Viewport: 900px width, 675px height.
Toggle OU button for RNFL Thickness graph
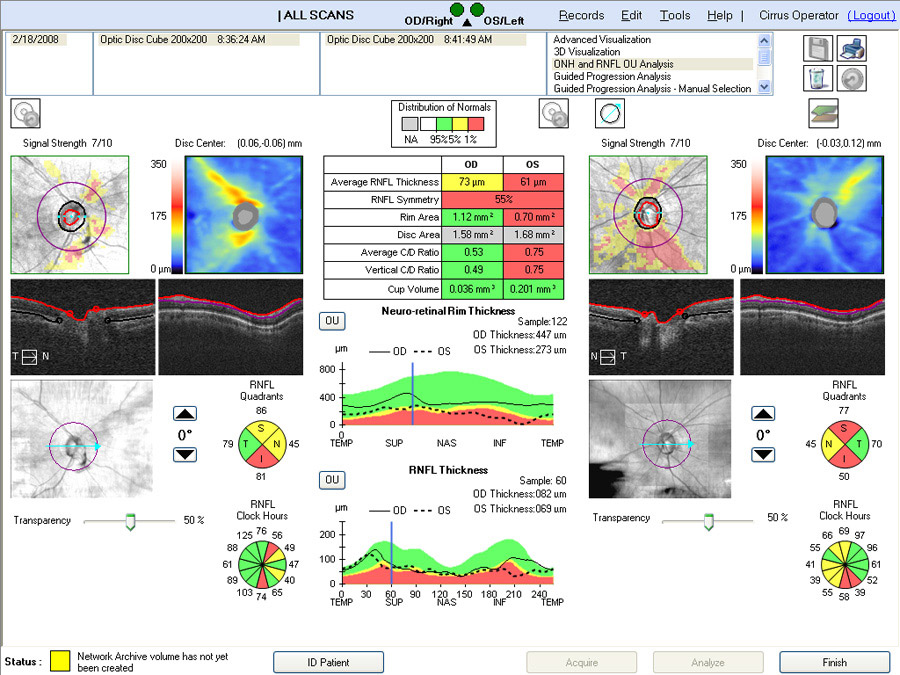click(x=332, y=480)
